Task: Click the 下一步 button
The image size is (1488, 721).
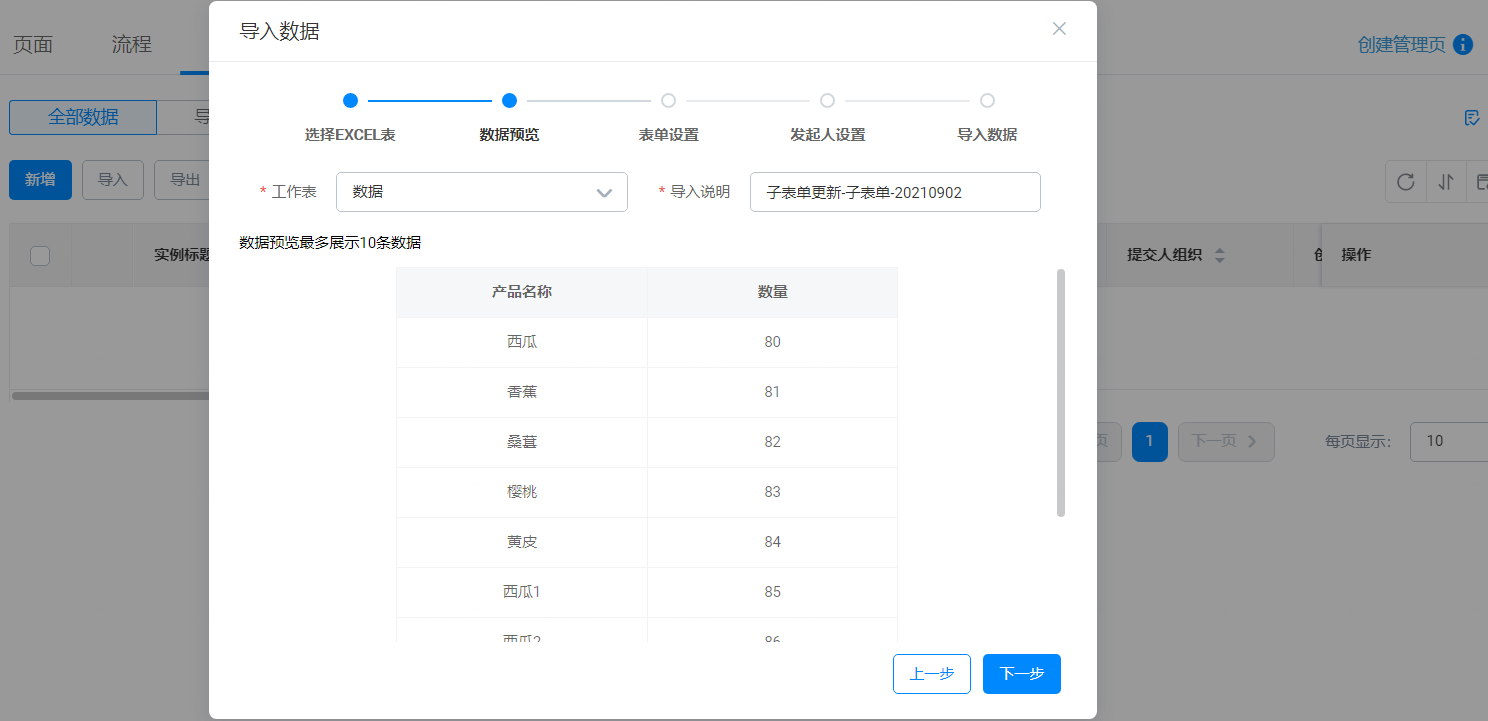Action: (x=1022, y=674)
